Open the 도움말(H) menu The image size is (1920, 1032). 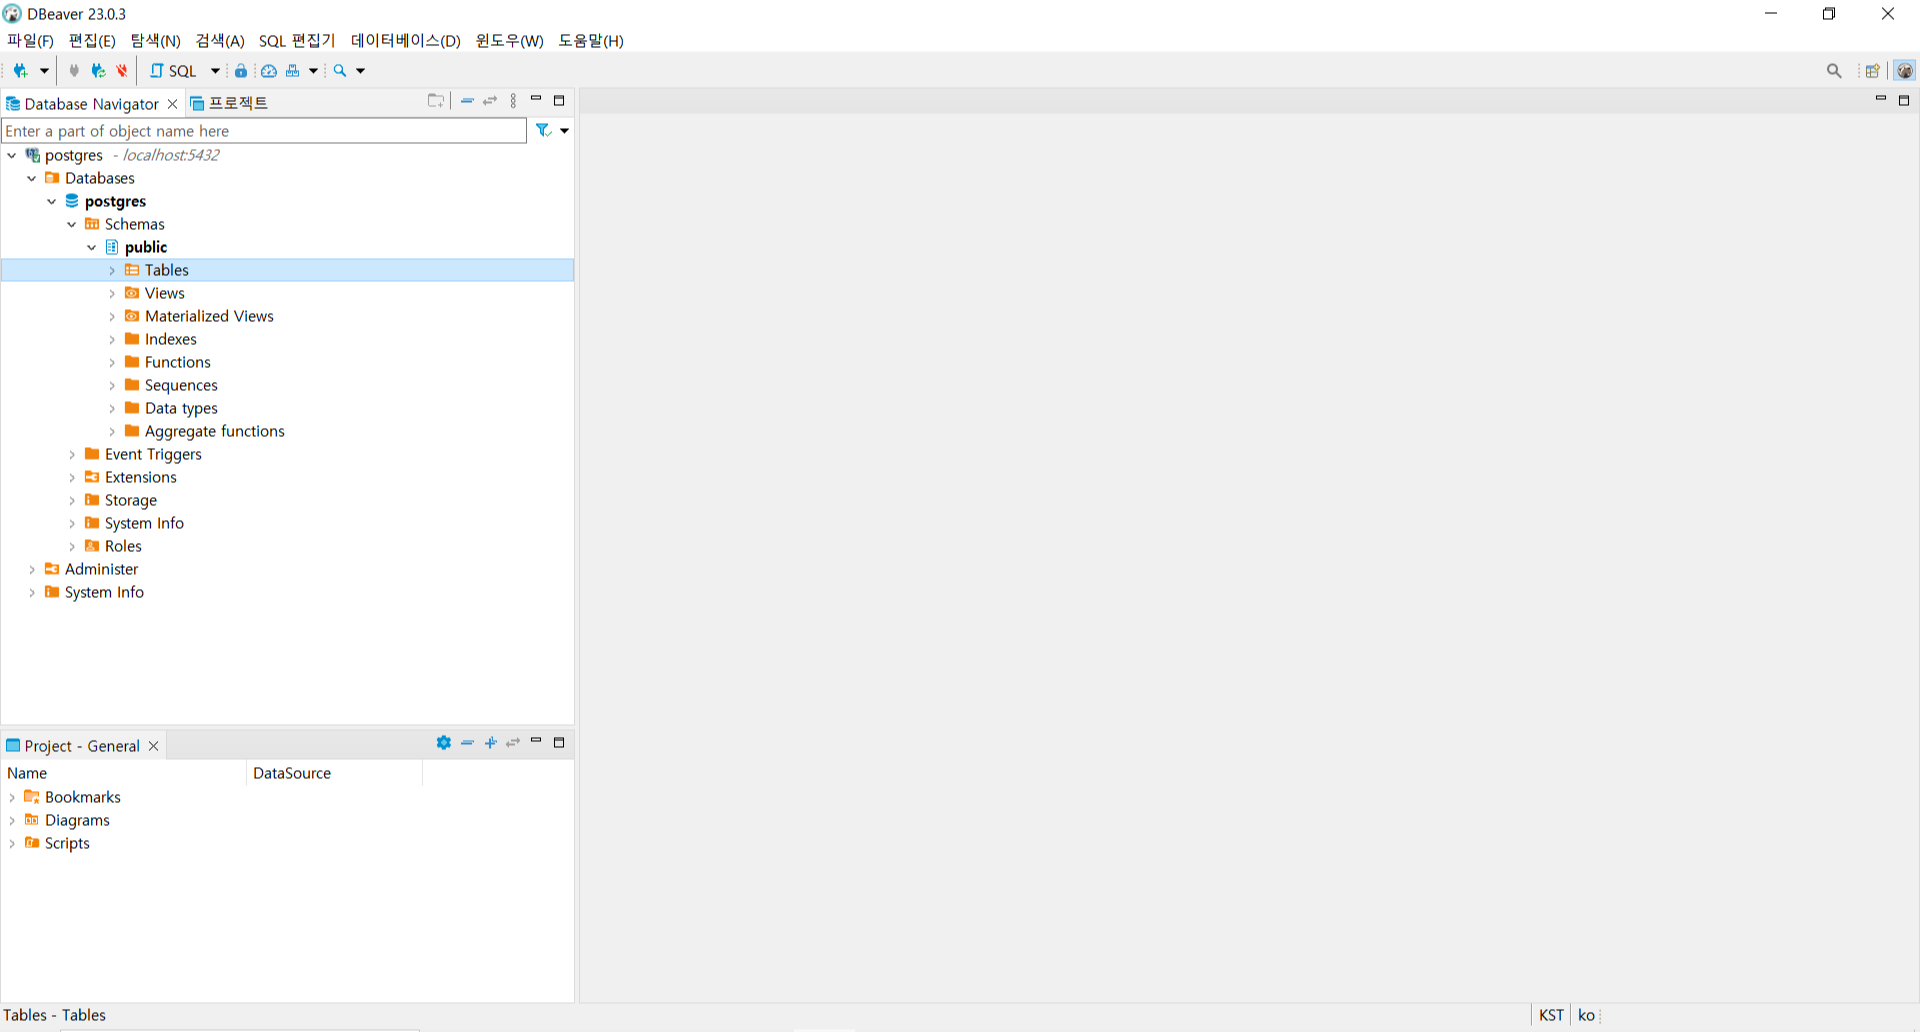(x=591, y=41)
